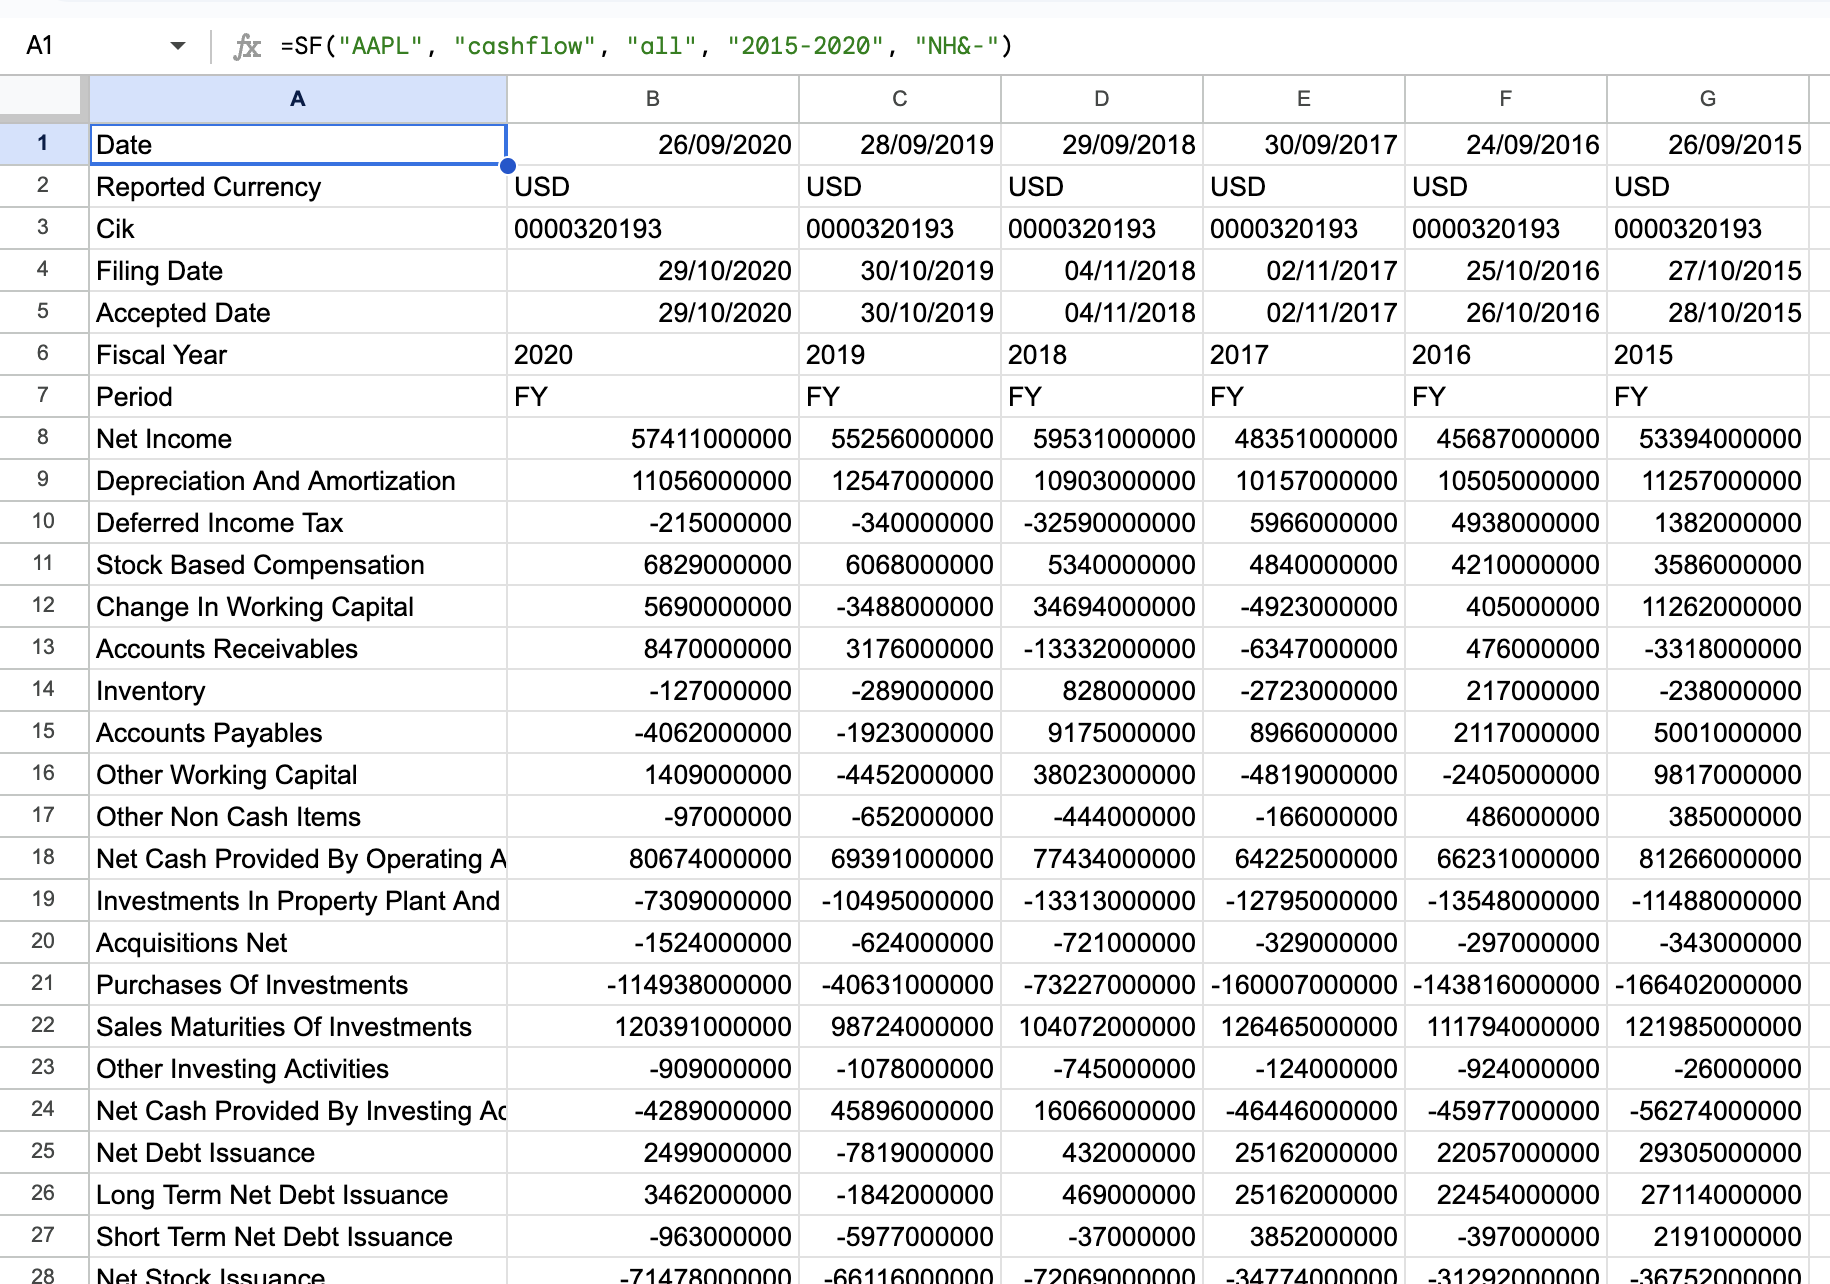Click the fx function icon
Viewport: 1830px width, 1284px height.
click(x=246, y=46)
